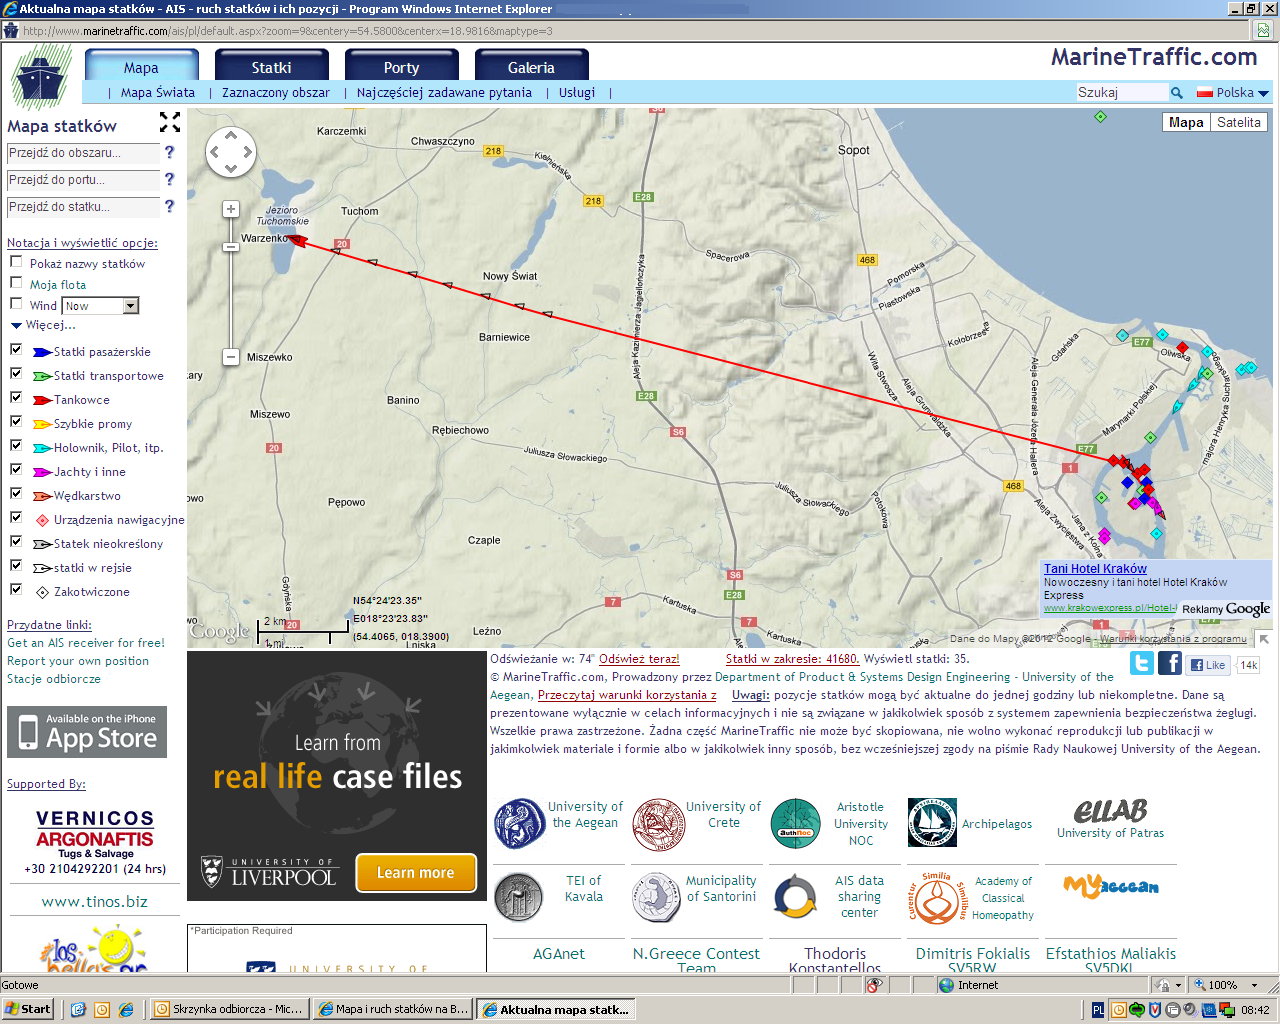
Task: Tick the Wind checkbox
Action: tap(16, 304)
